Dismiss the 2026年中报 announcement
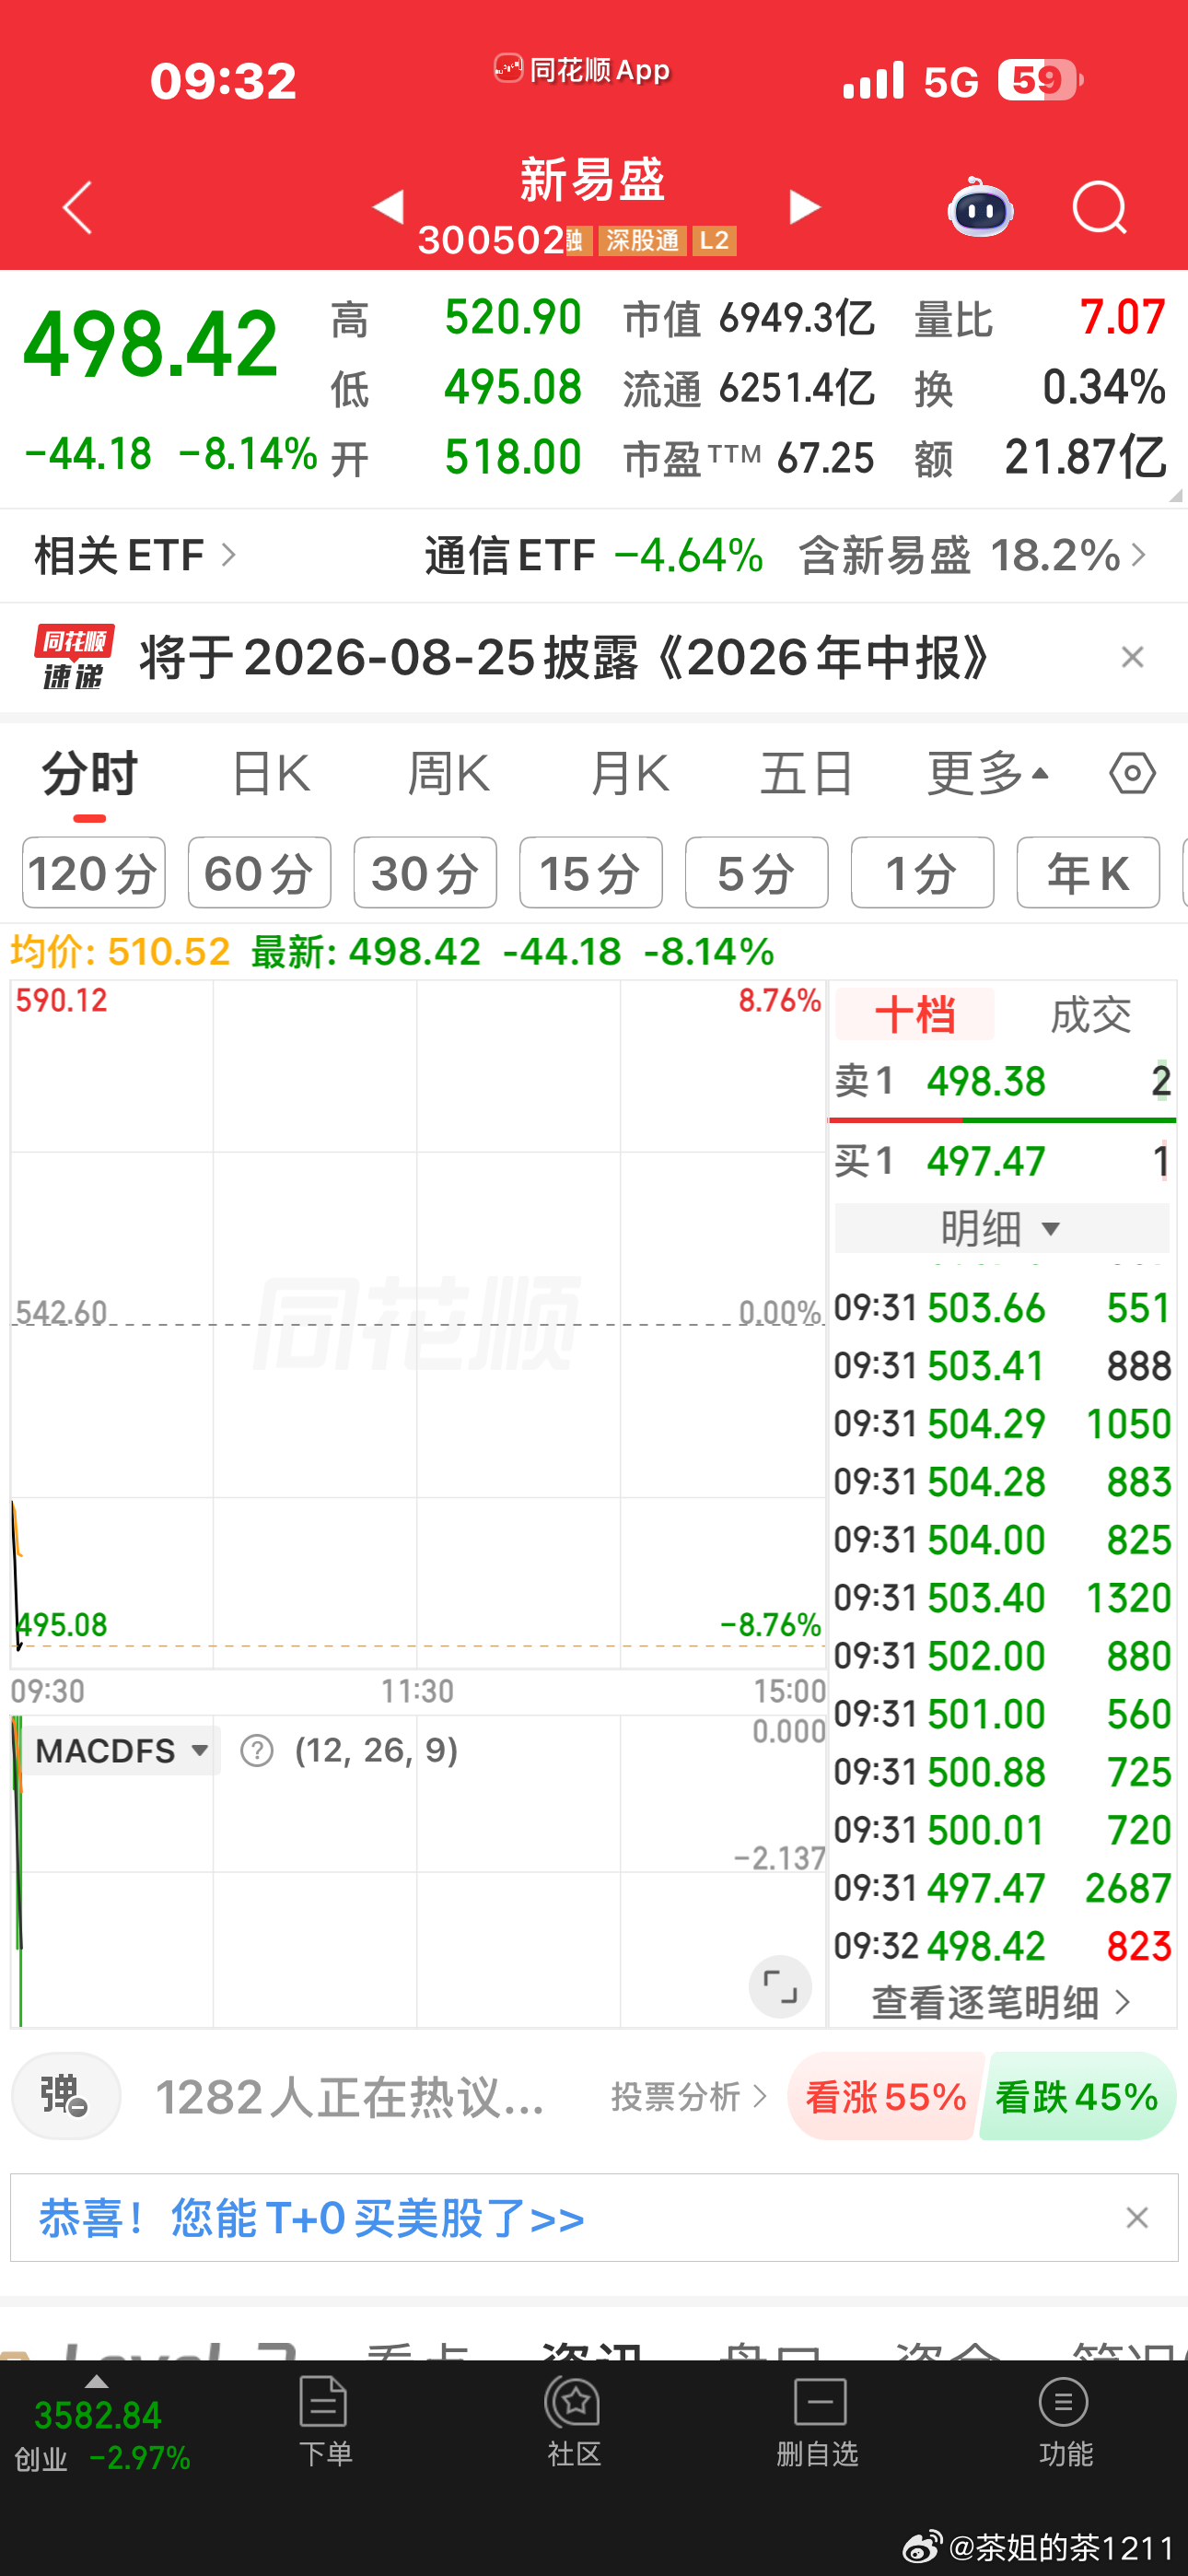The height and width of the screenshot is (2576, 1188). (1132, 657)
